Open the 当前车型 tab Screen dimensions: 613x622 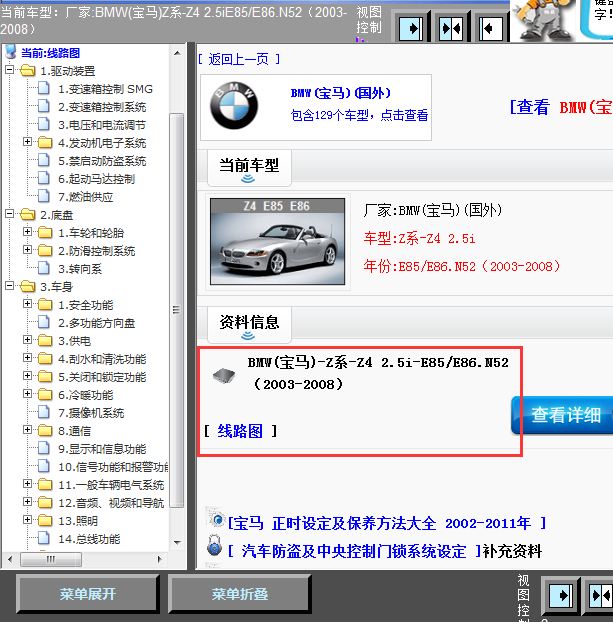(x=250, y=168)
